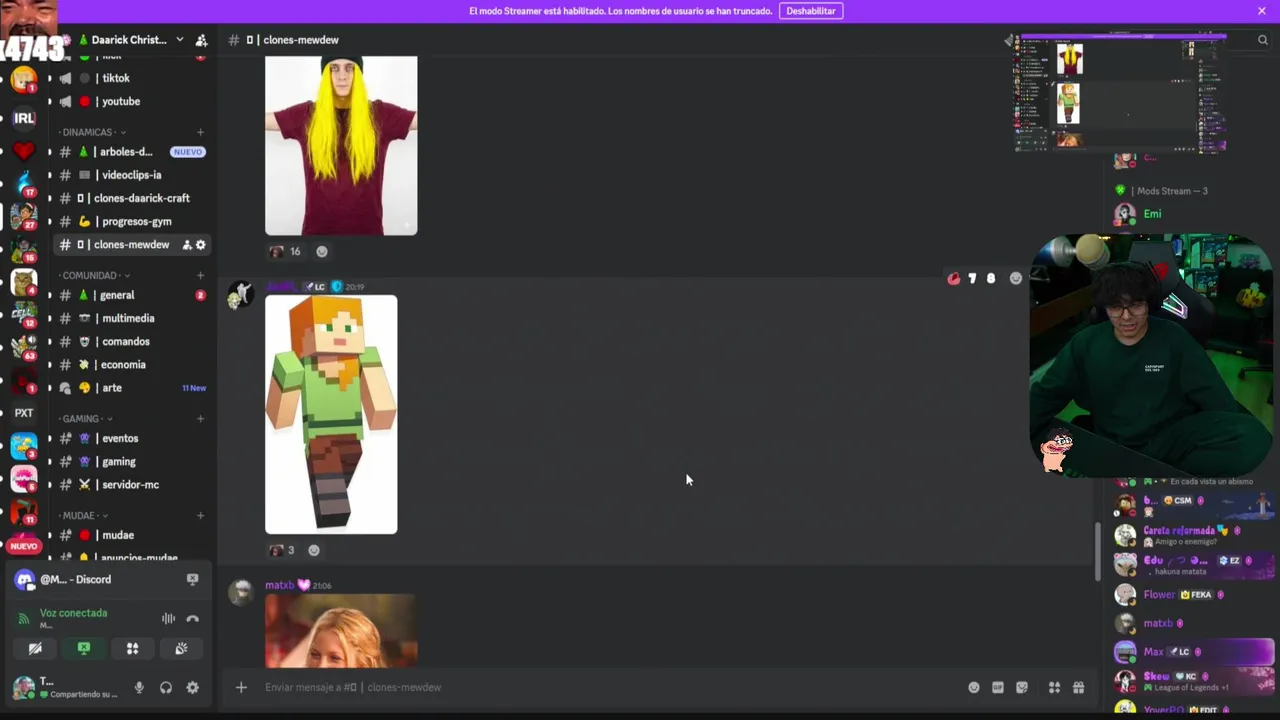Open the eventos channel

[x=130, y=438]
